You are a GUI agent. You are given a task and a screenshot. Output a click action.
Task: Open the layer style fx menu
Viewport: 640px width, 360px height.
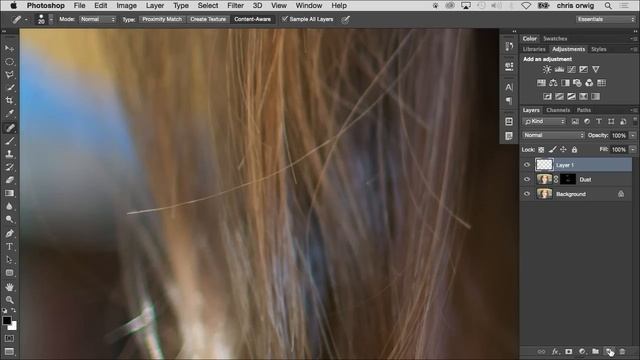555,351
